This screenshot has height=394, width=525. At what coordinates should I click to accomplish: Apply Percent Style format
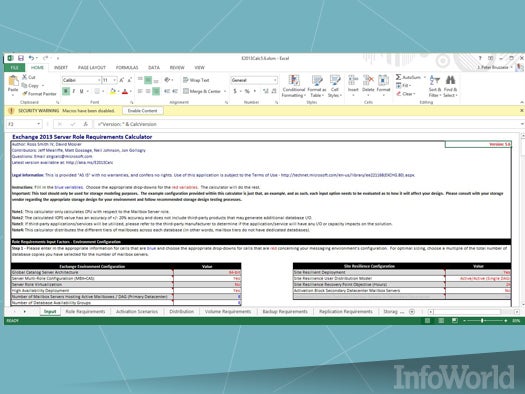click(x=247, y=91)
